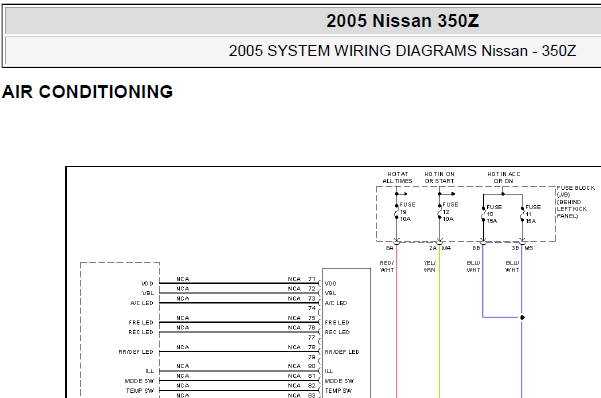Click 'REC LED' in the solid-outline connector block
Screen dimensions: 601x398
337,332
